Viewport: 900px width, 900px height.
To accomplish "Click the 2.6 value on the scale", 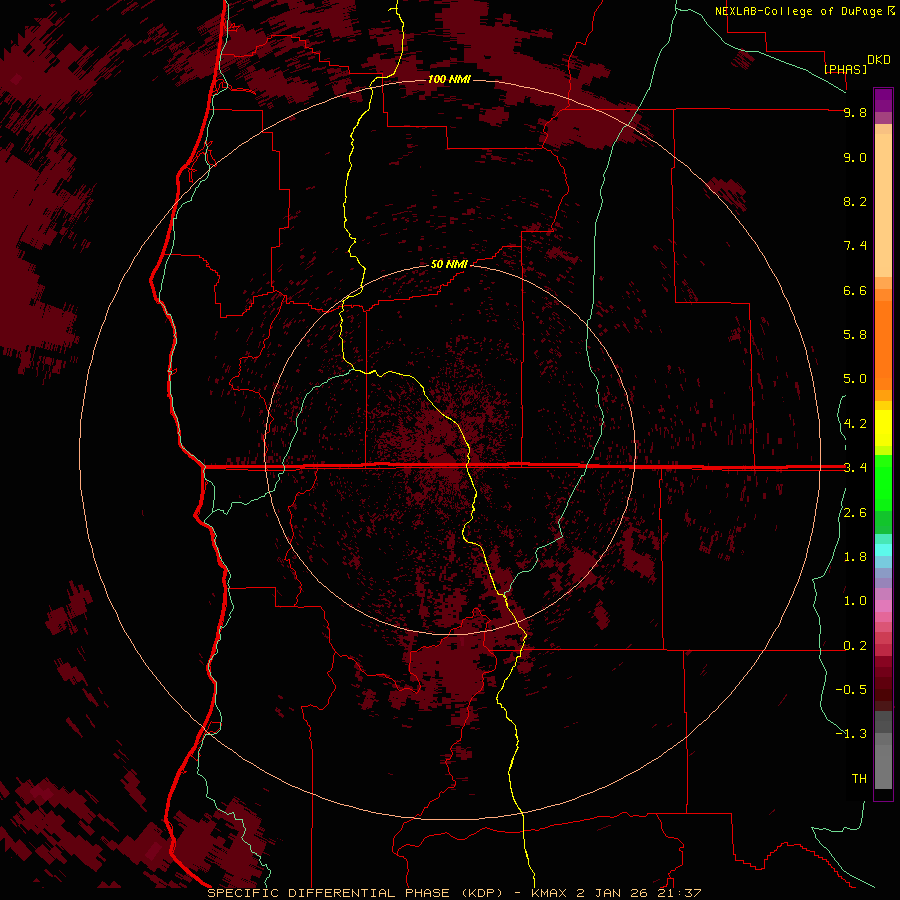I will (855, 513).
